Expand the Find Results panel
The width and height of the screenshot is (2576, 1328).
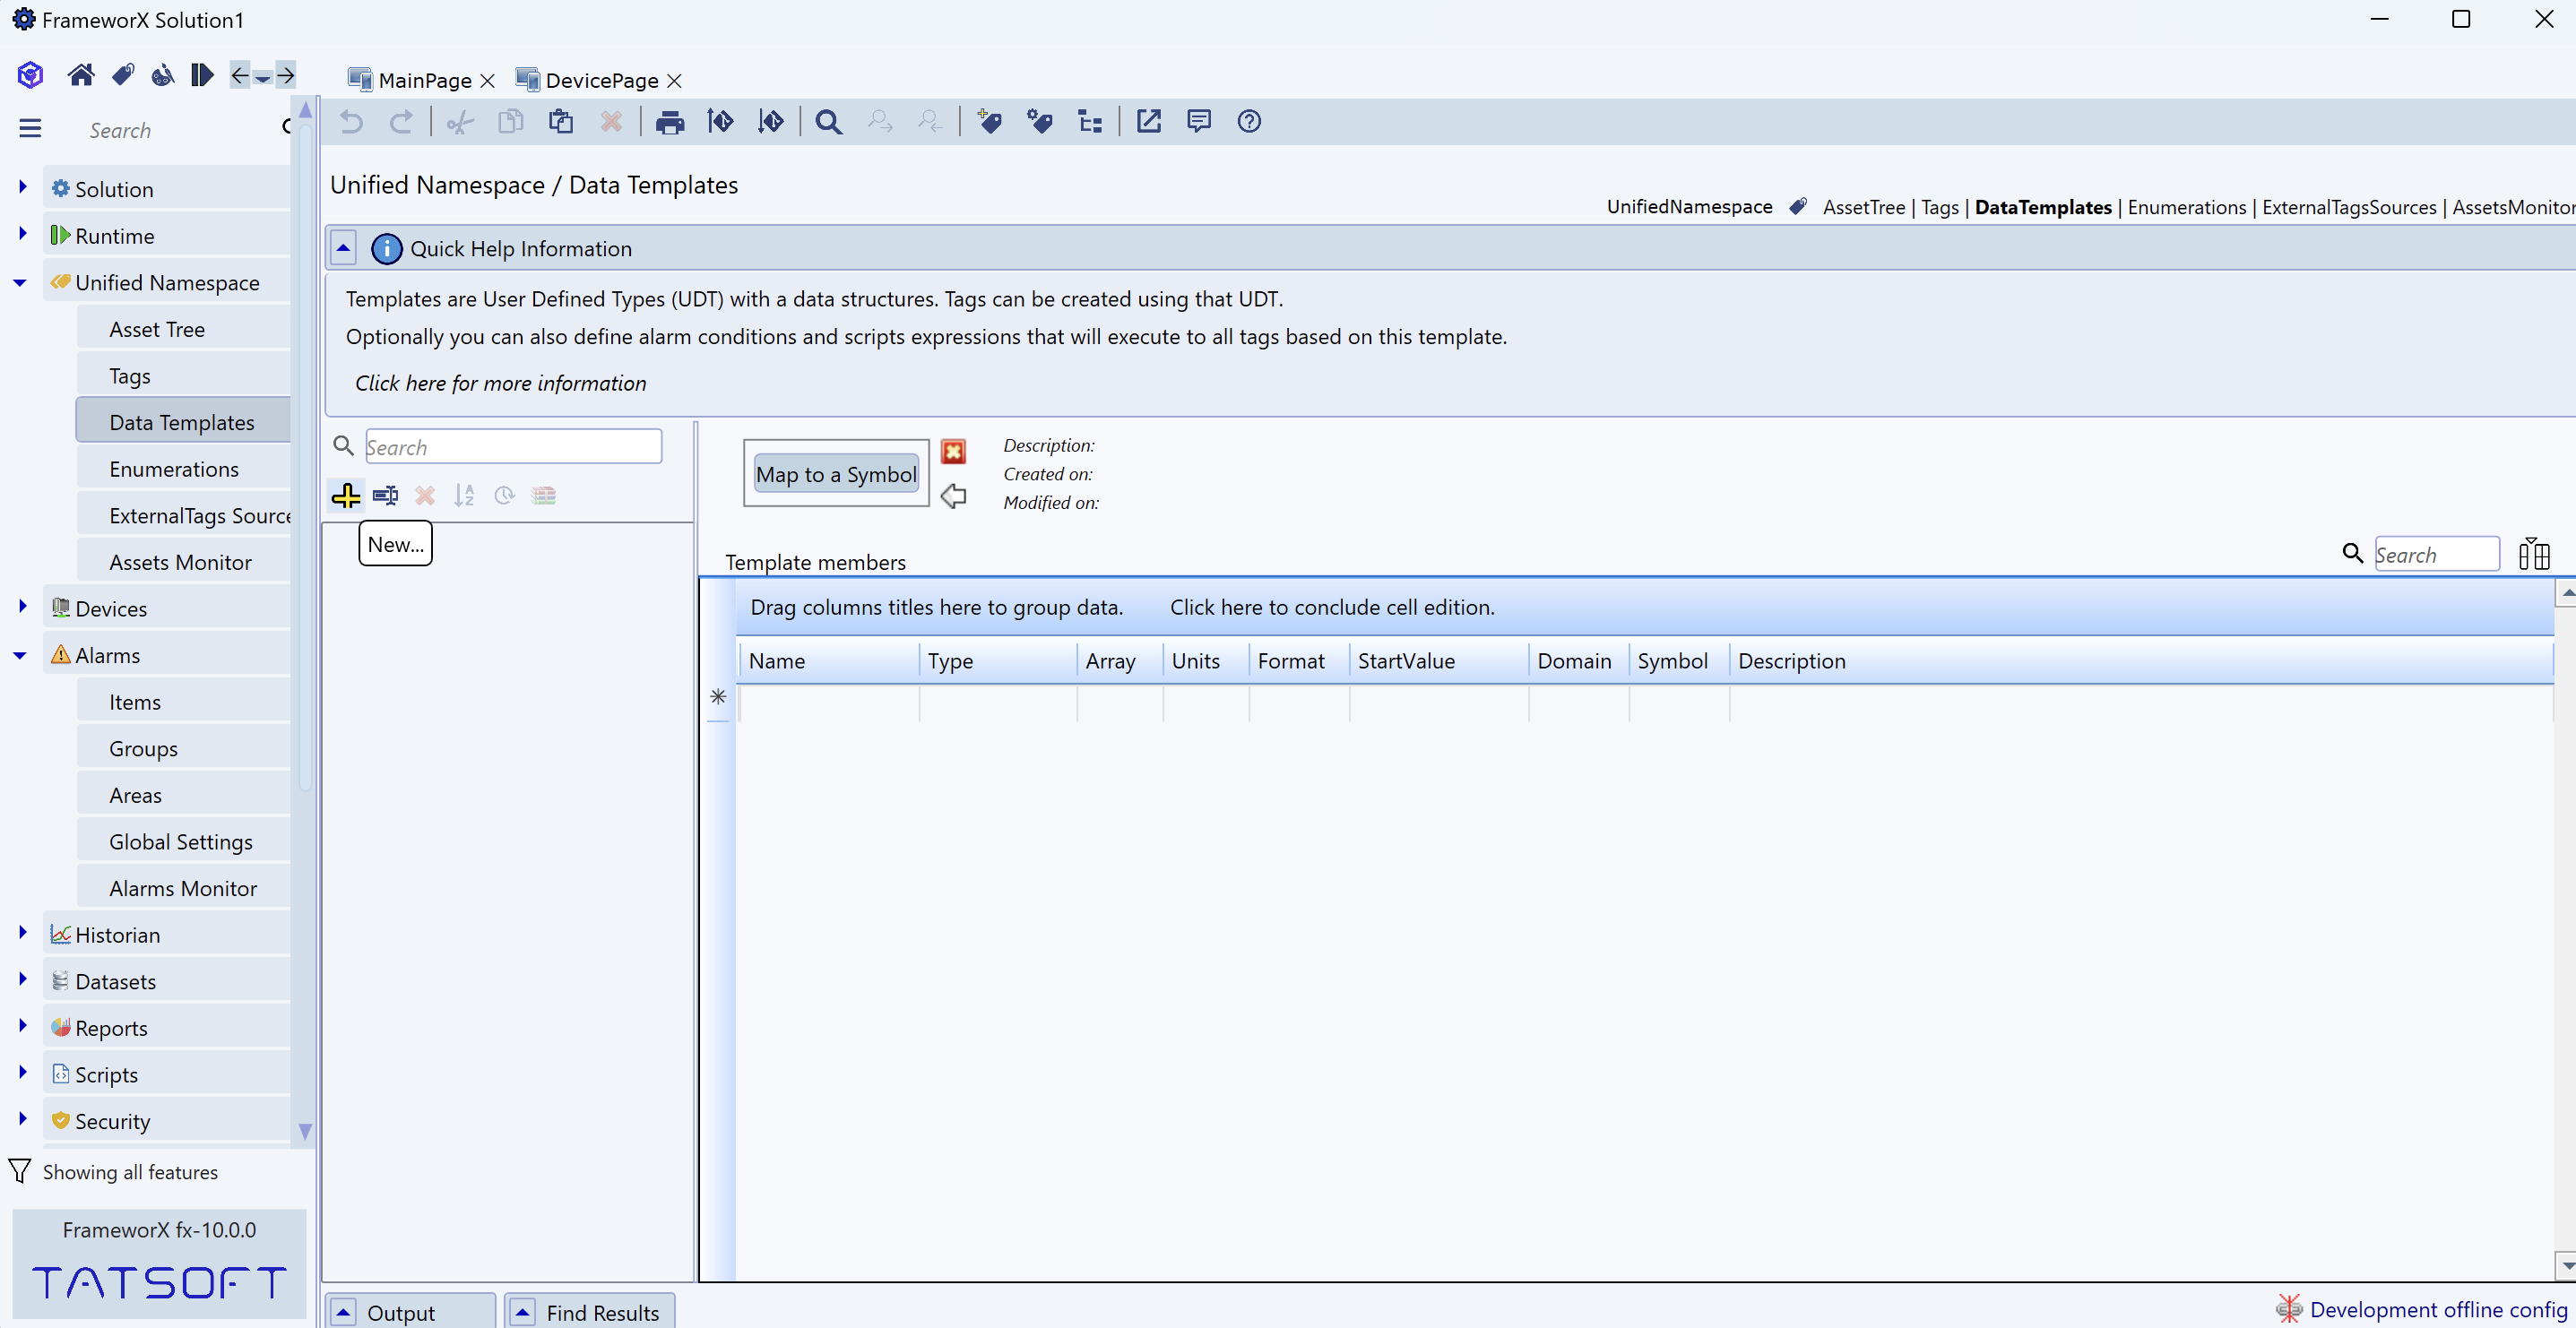point(523,1312)
